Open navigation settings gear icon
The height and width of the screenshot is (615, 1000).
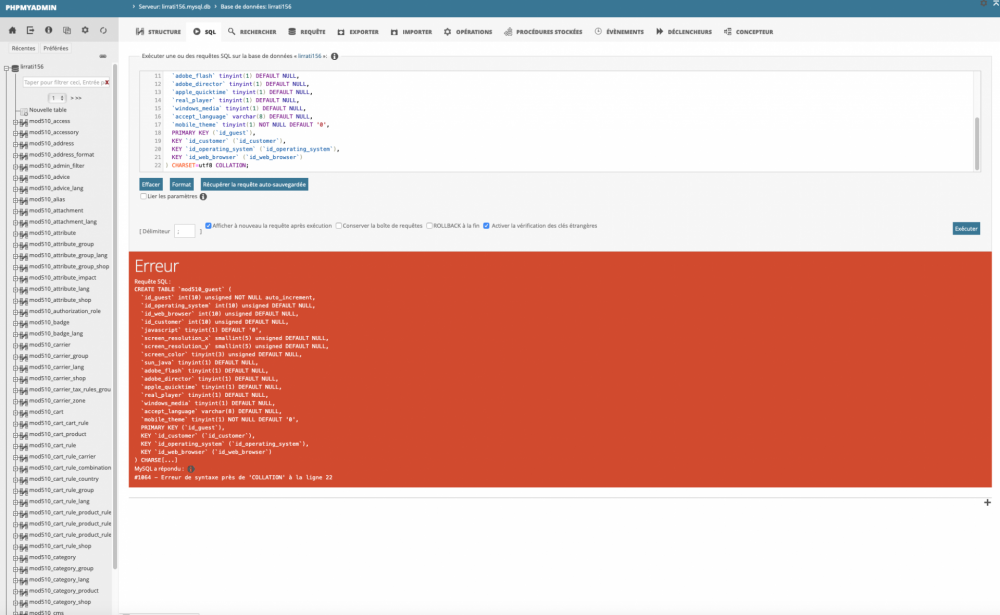(85, 30)
